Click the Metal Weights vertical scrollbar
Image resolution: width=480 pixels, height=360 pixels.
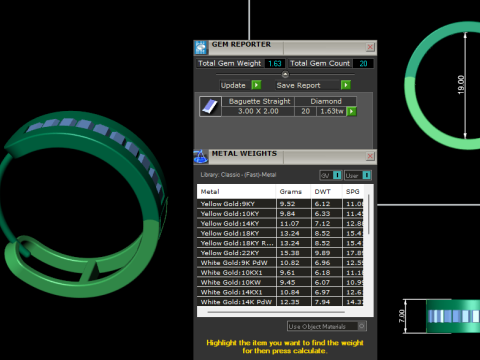tap(368, 214)
